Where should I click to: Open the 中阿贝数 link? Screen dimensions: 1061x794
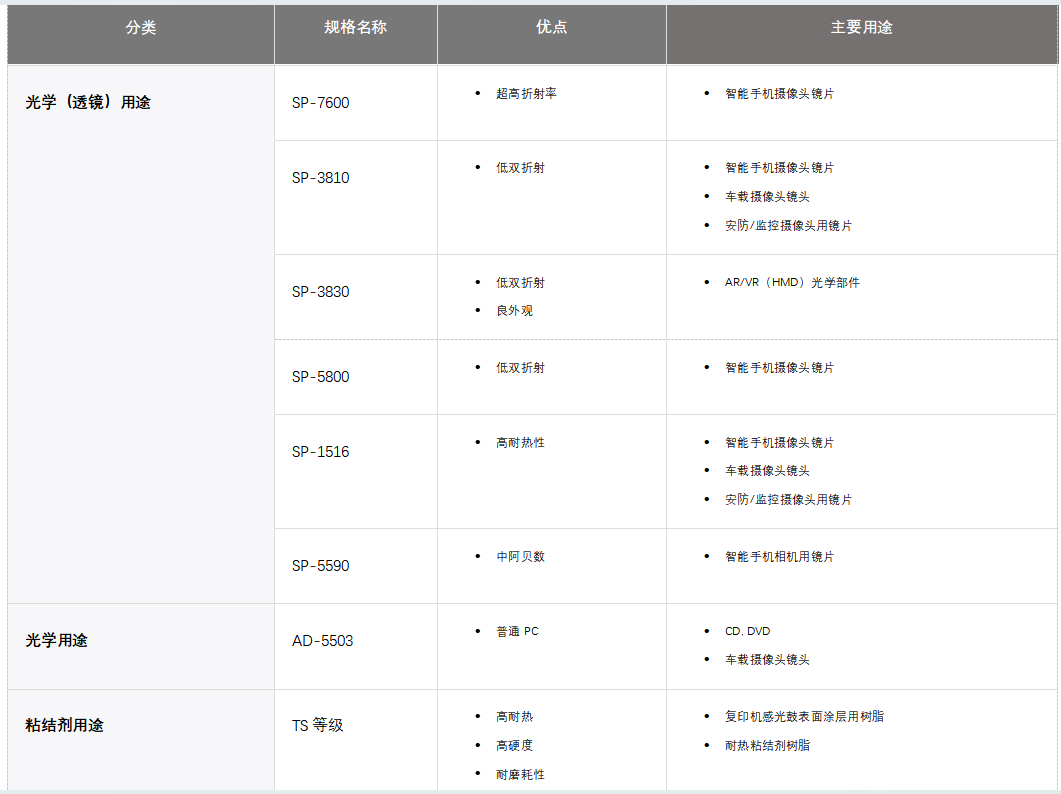520,557
